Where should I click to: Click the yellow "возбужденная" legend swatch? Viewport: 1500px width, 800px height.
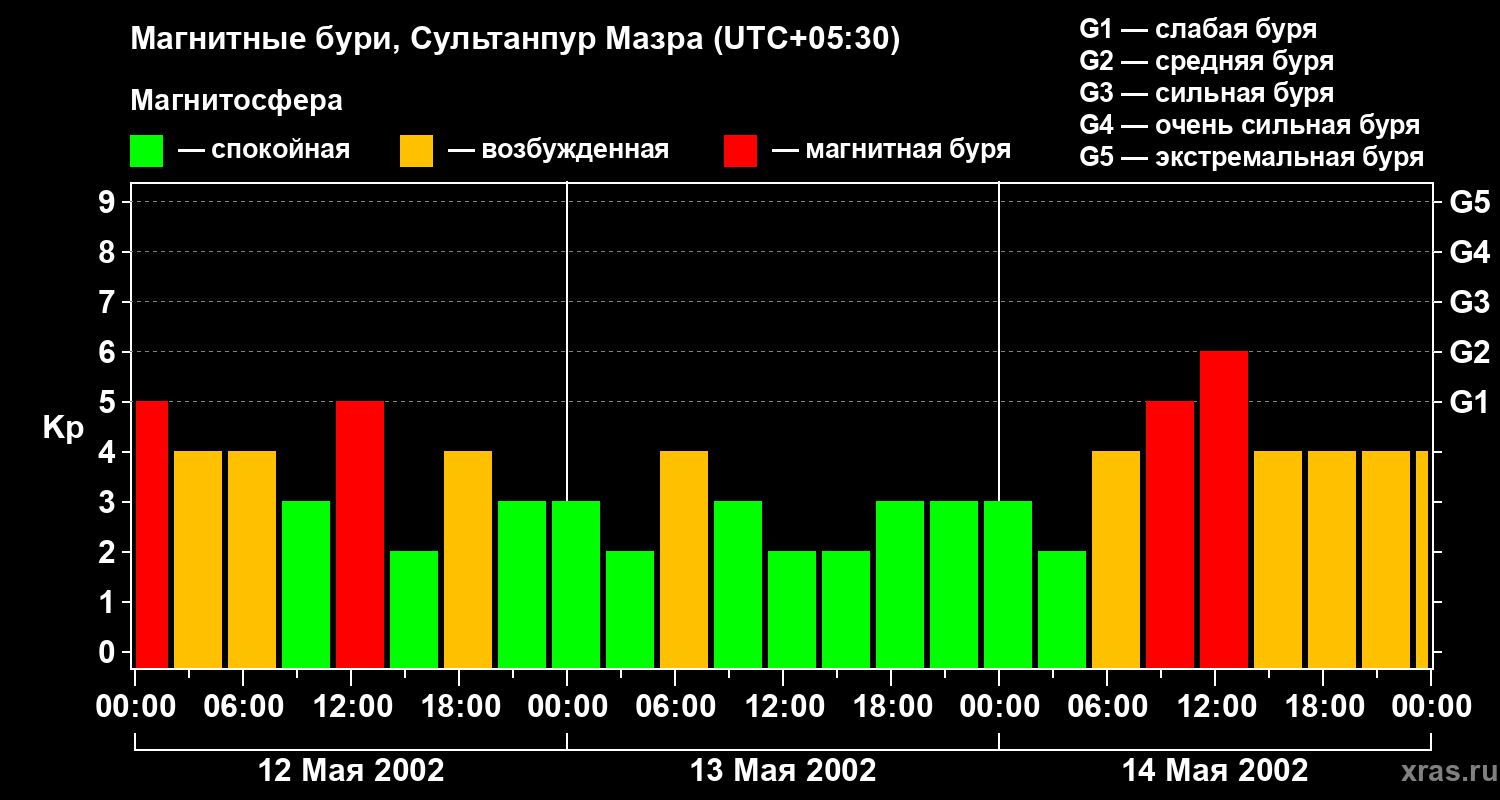[x=416, y=151]
